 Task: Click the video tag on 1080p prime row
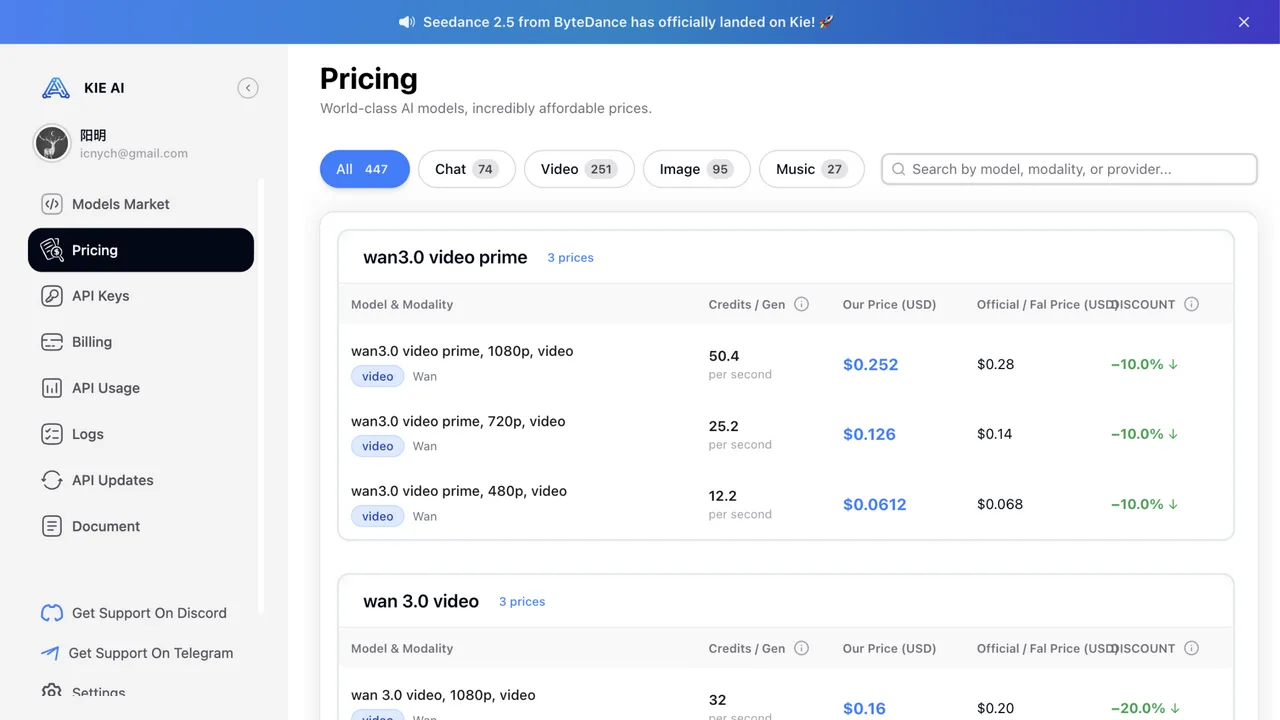coord(378,376)
